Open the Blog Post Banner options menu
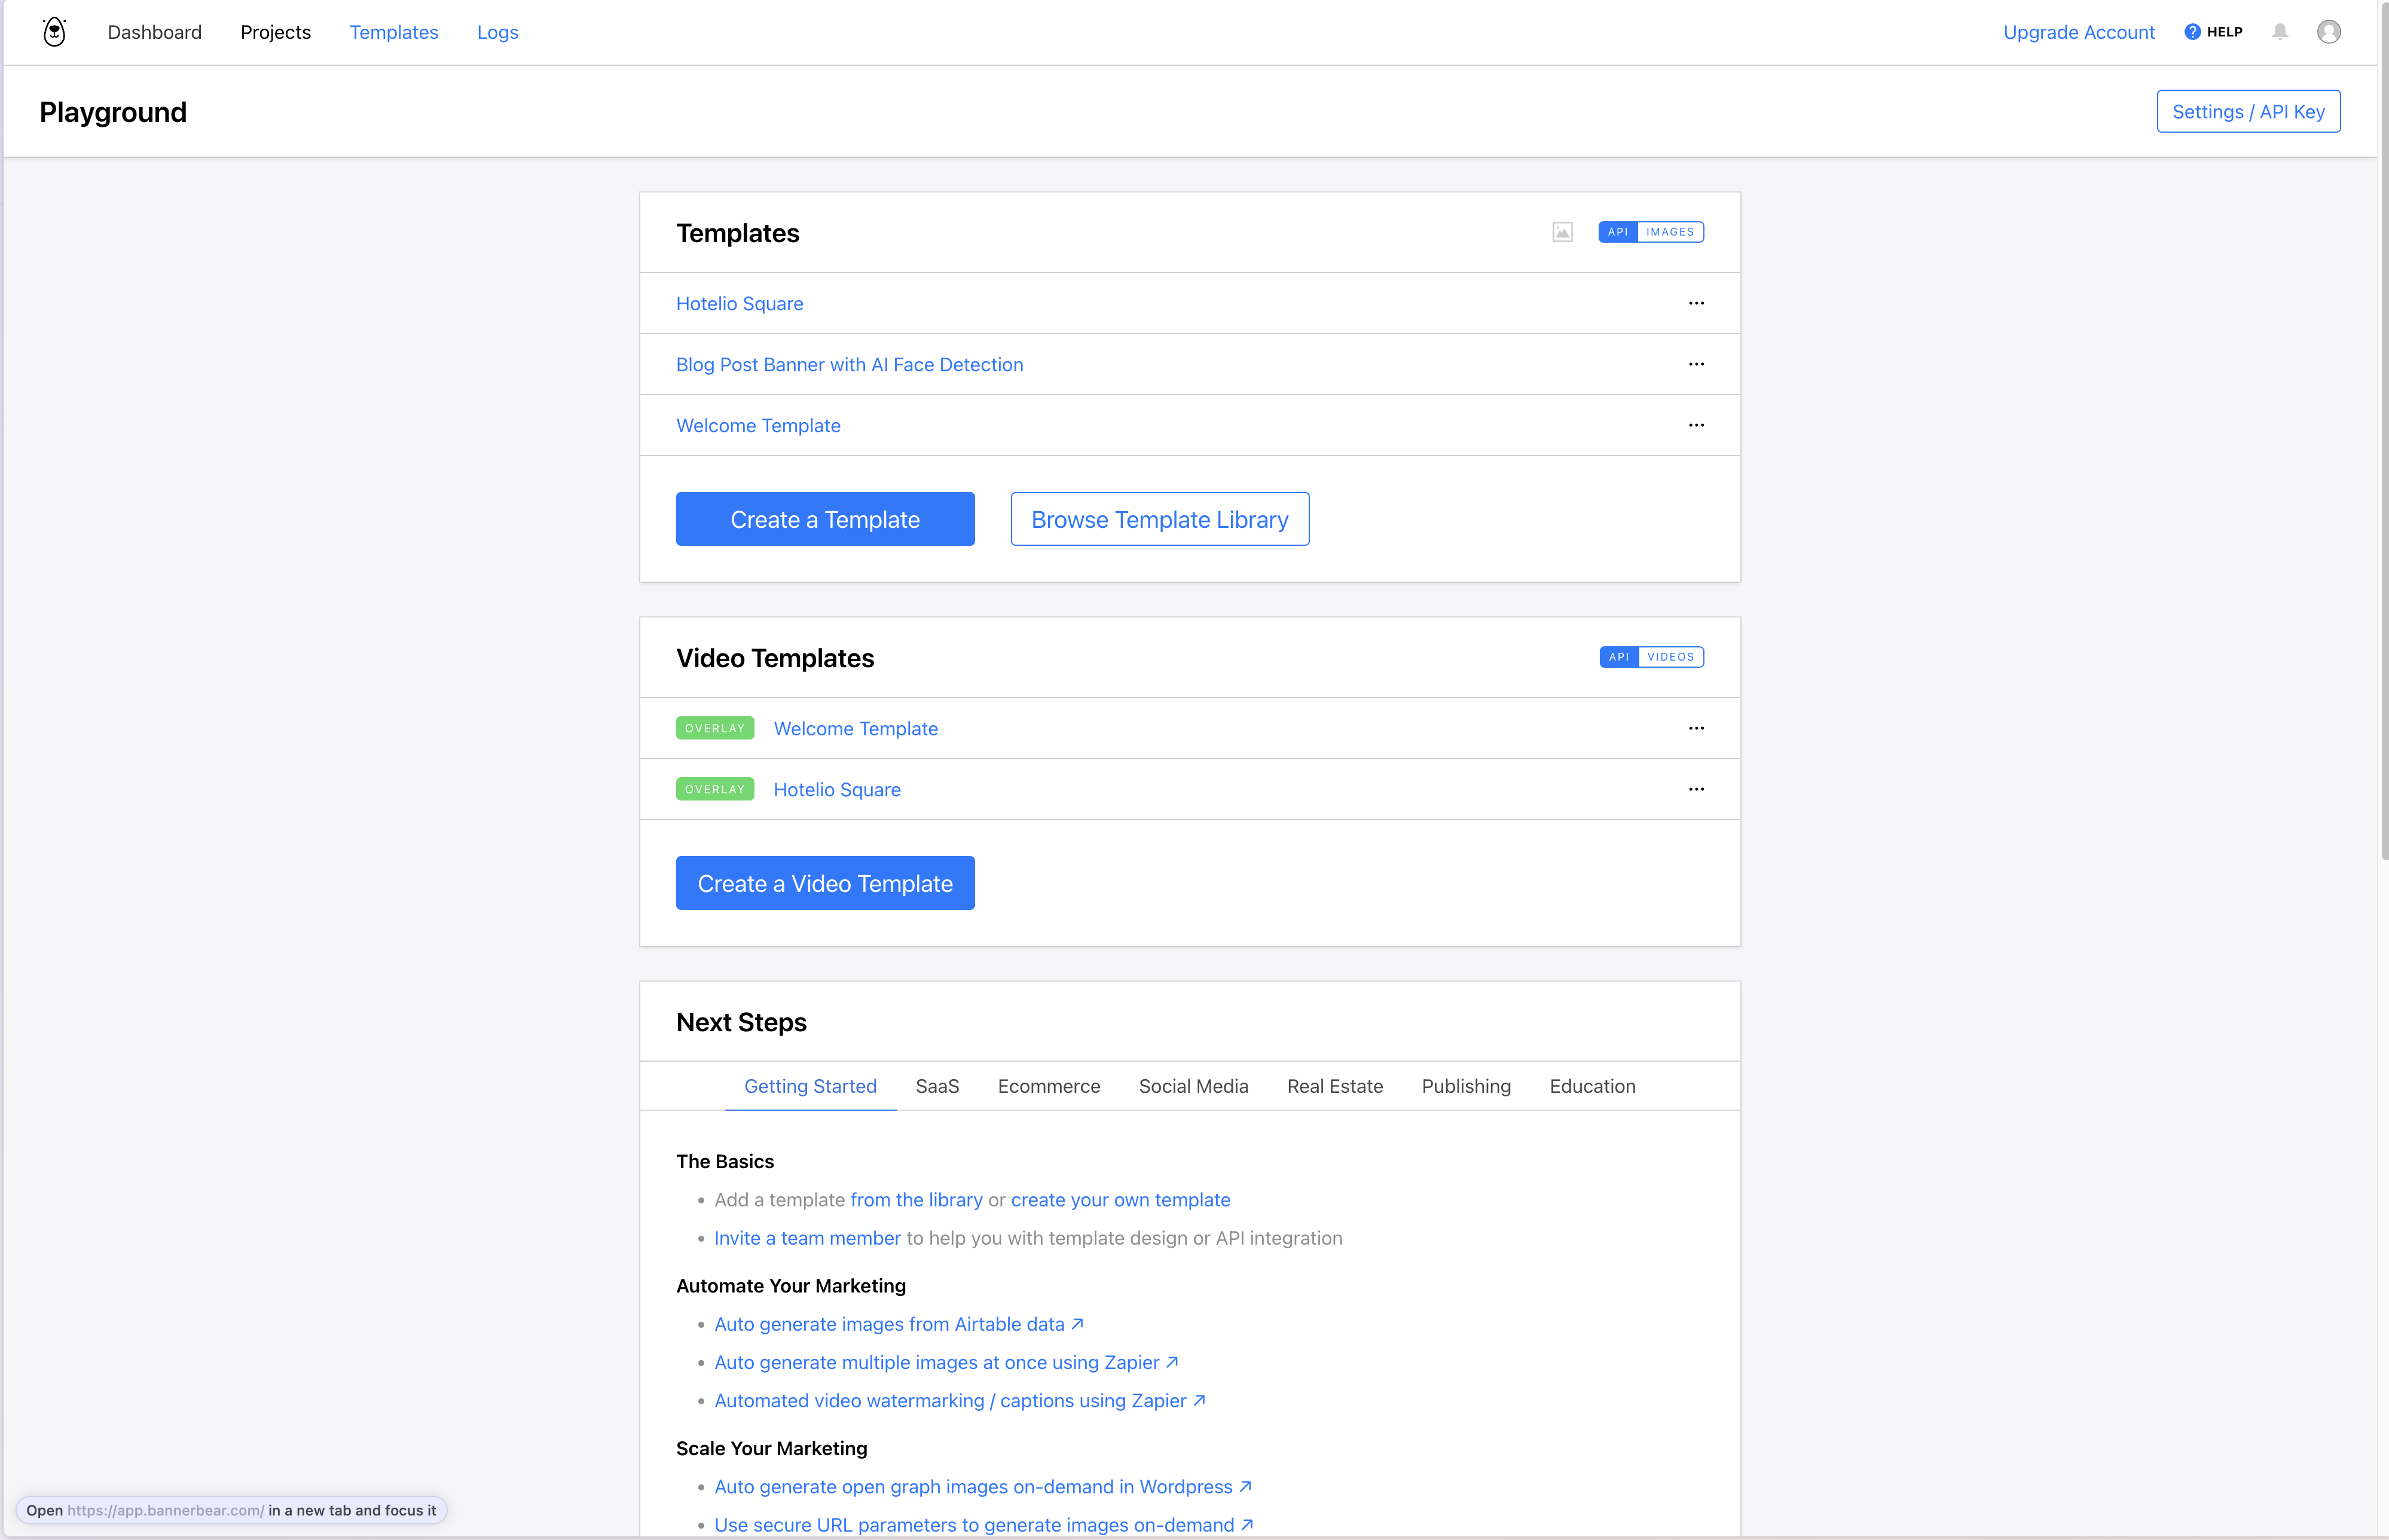 (1696, 364)
